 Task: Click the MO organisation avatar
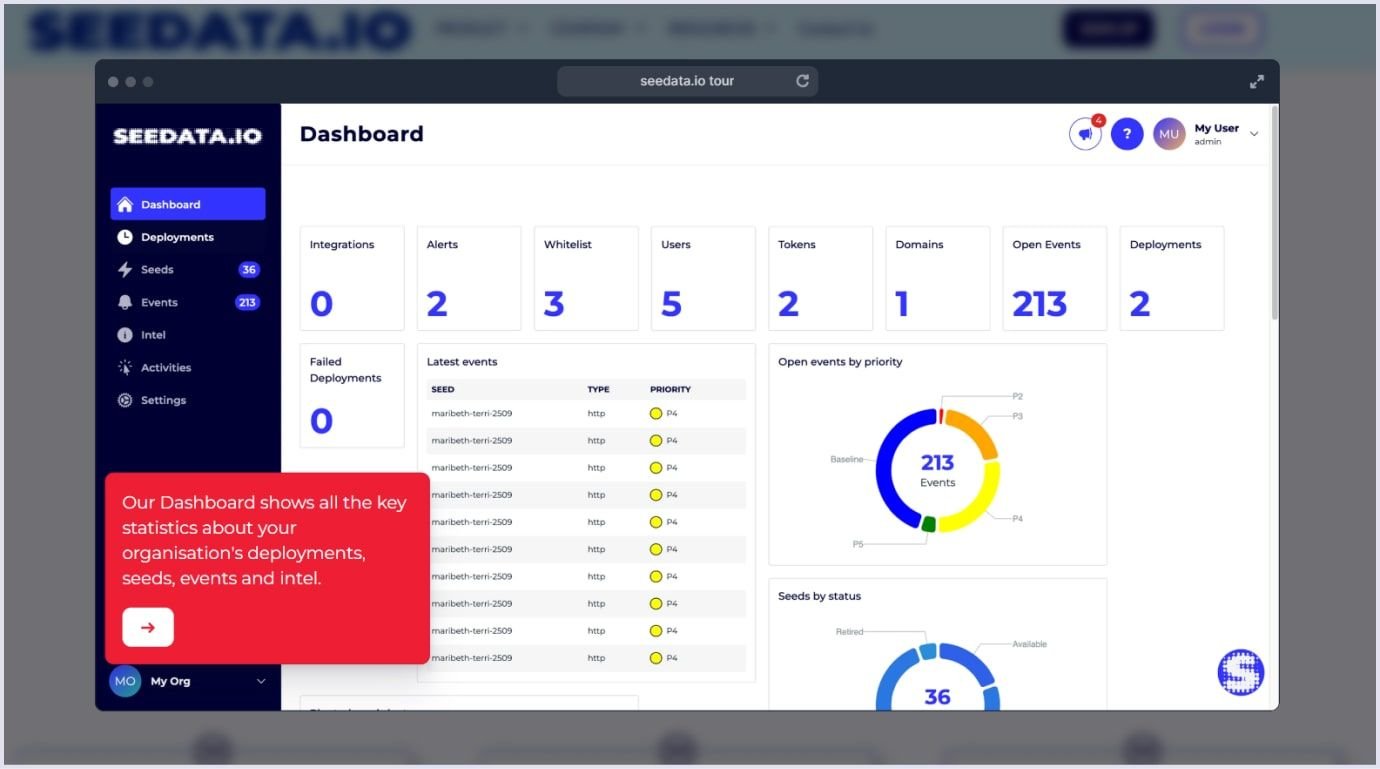(x=125, y=681)
